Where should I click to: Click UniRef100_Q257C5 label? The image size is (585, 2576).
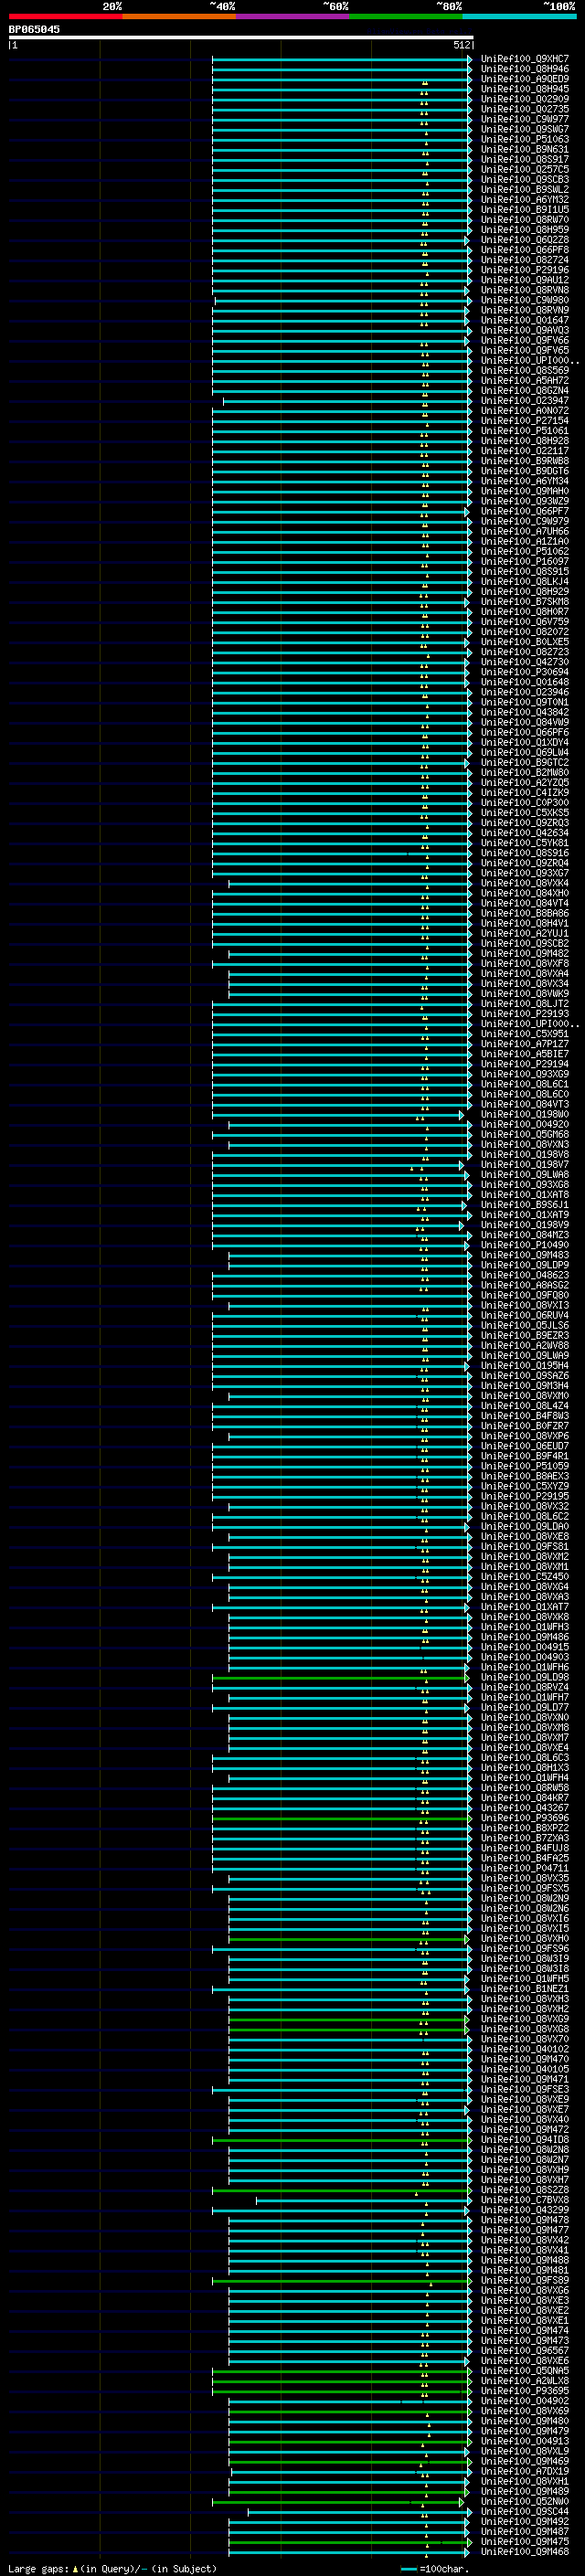(x=525, y=169)
